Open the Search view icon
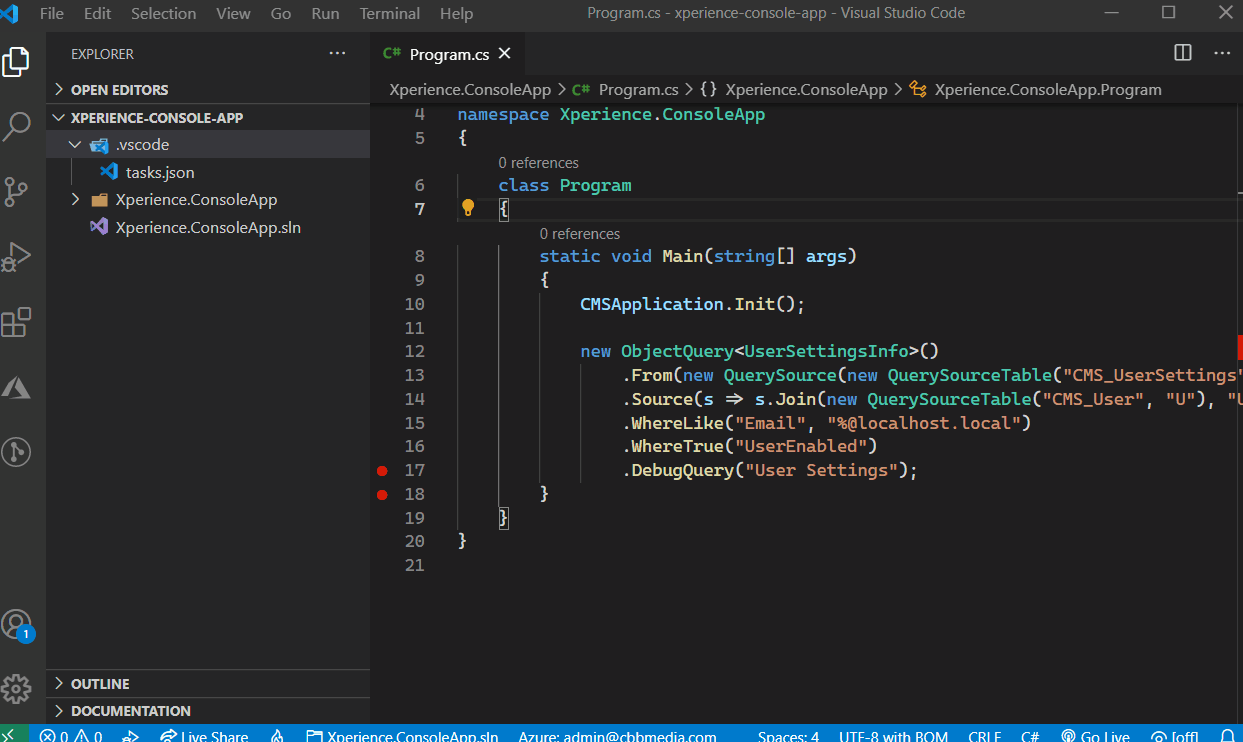 16,127
